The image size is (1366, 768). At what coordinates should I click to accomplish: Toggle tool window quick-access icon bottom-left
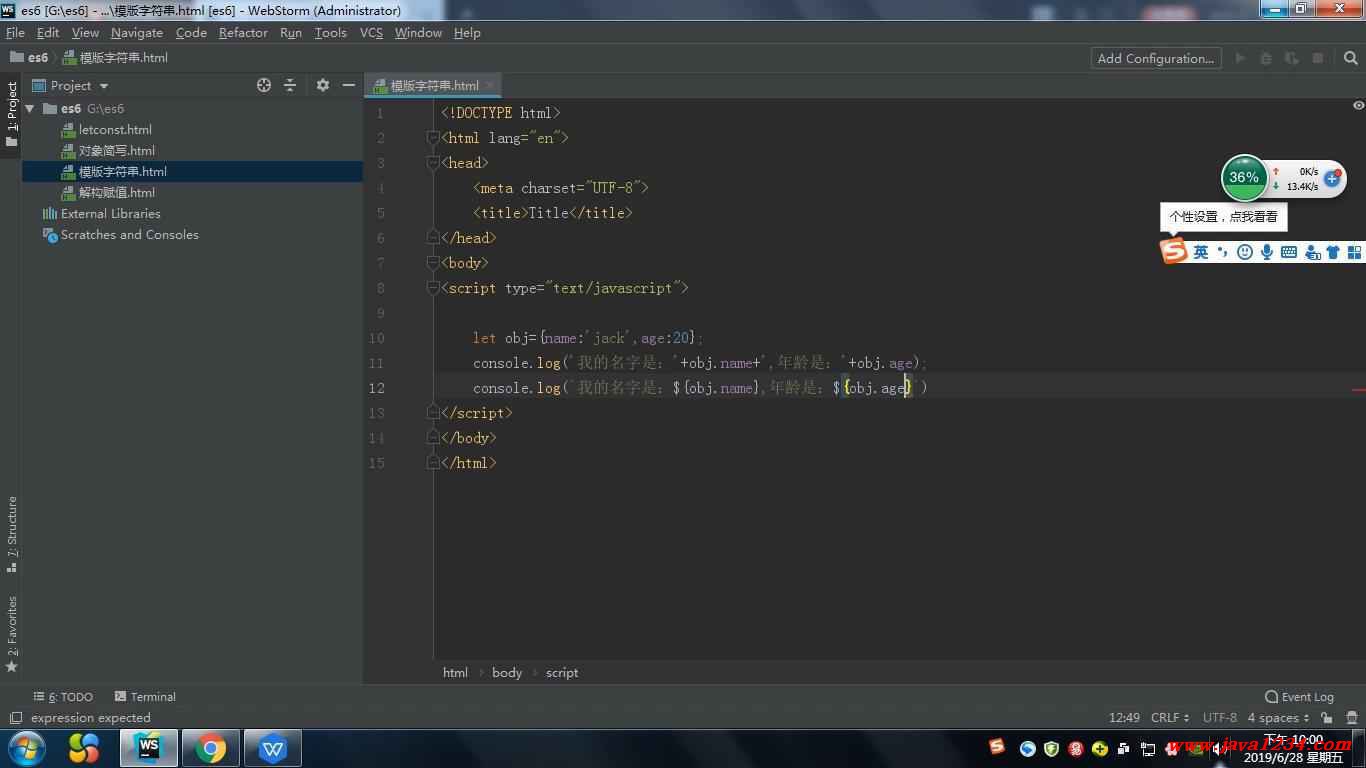pyautogui.click(x=15, y=718)
